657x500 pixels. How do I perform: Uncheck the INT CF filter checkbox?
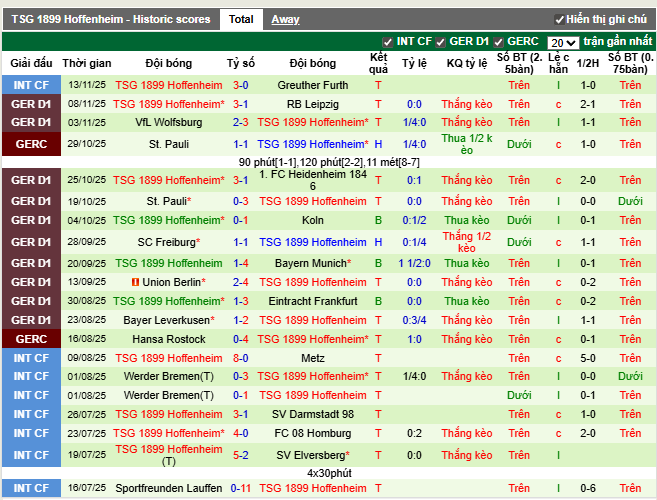[387, 42]
